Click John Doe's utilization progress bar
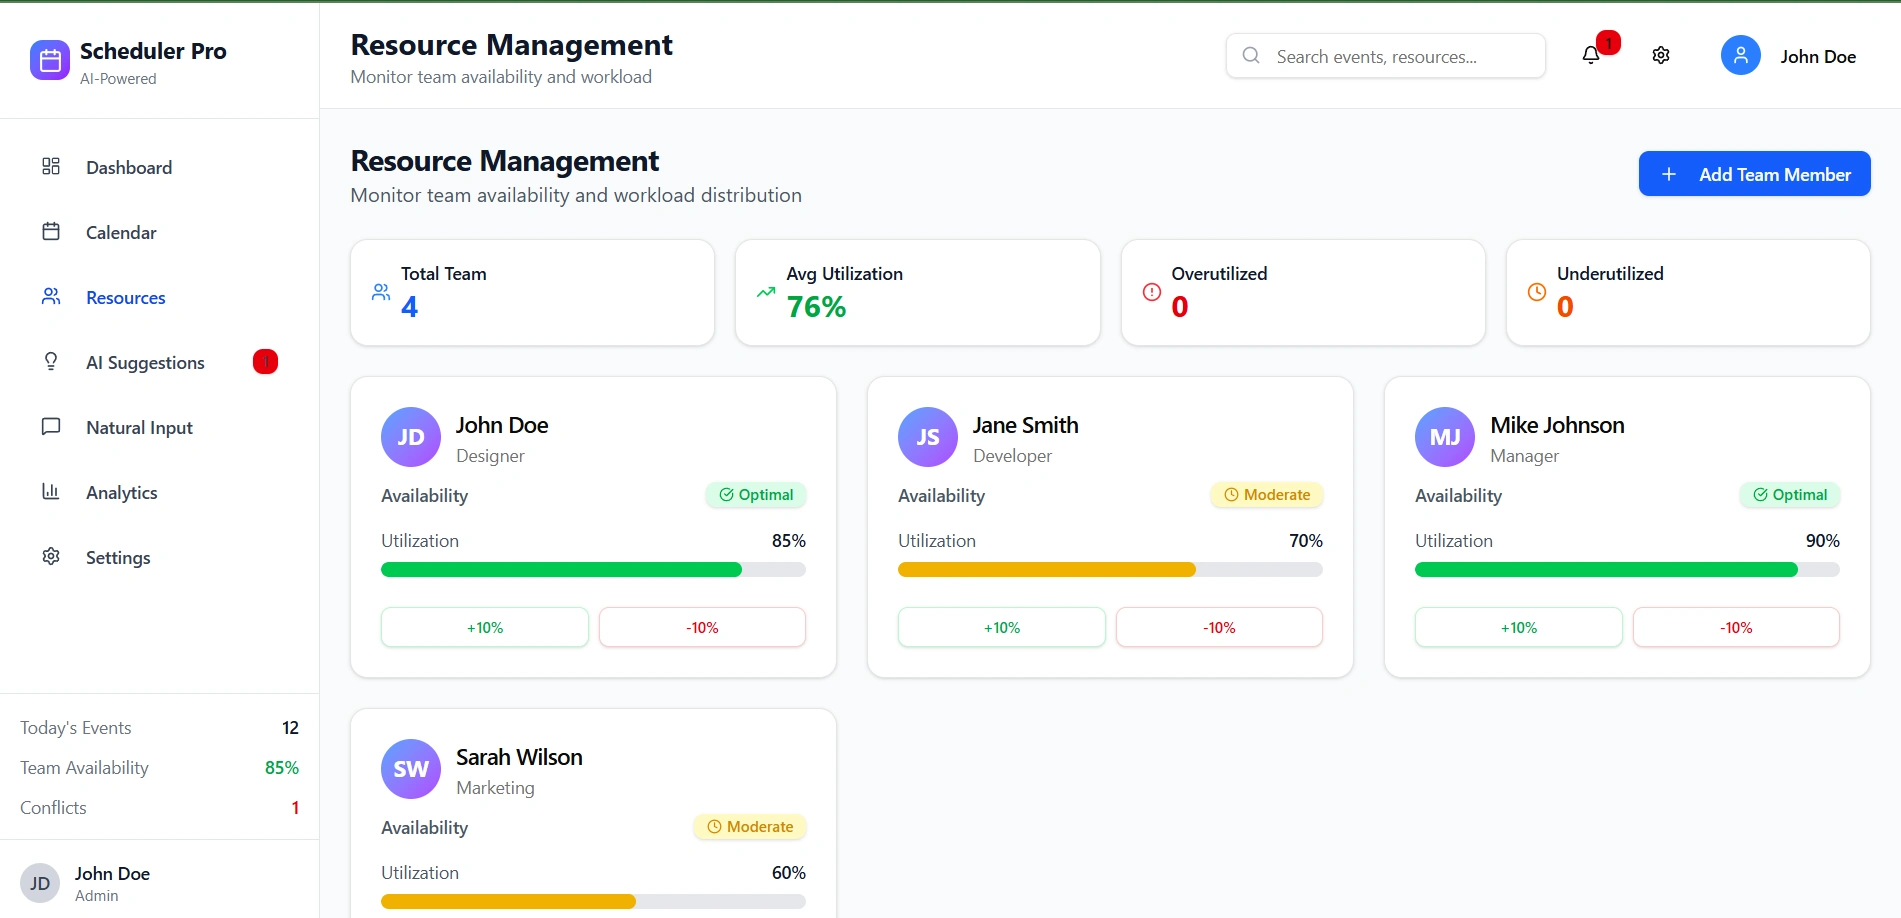1901x918 pixels. (x=593, y=569)
